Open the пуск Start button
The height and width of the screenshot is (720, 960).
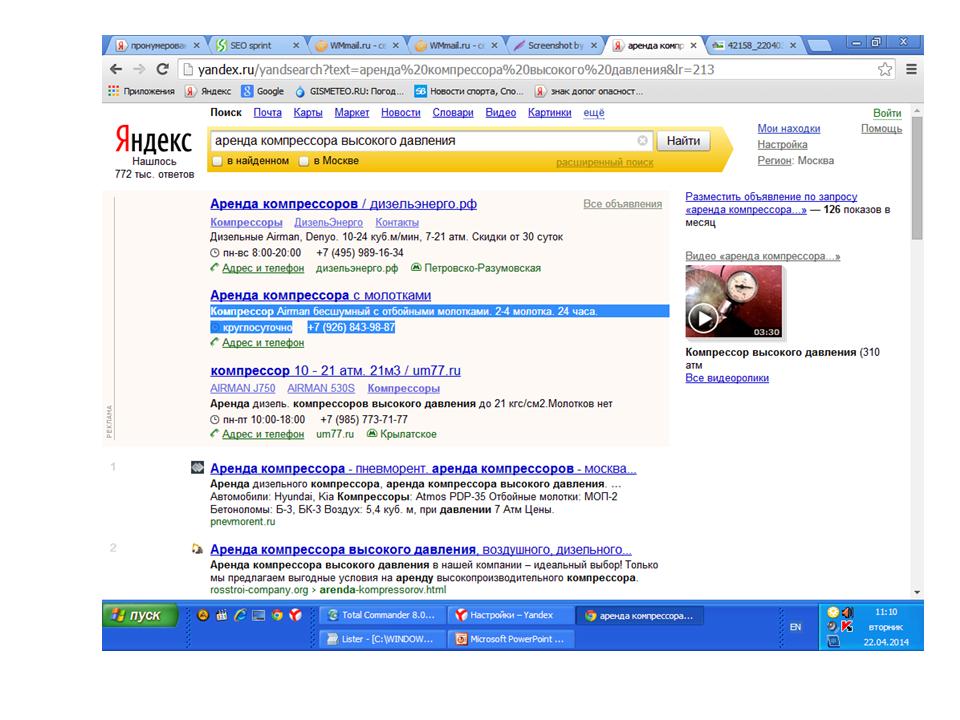[140, 615]
